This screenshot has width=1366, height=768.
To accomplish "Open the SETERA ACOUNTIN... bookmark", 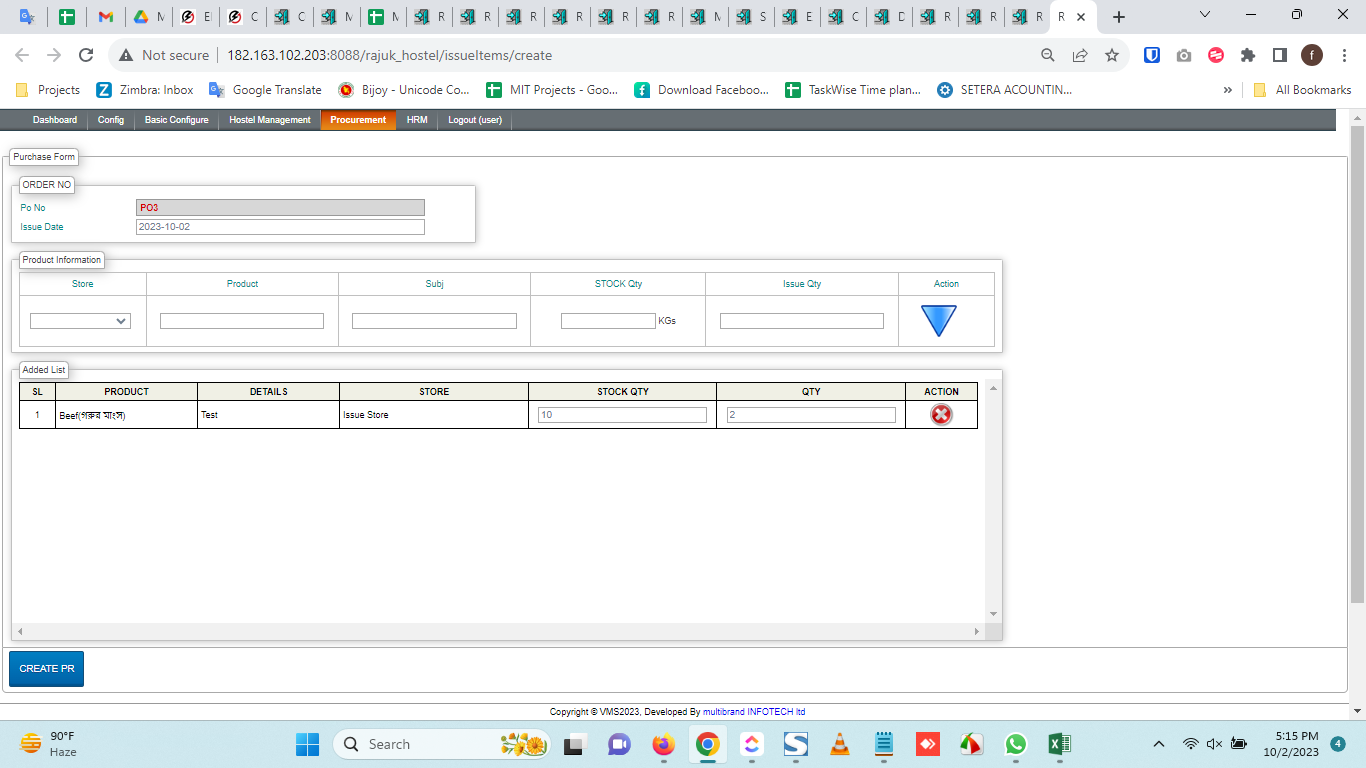I will pyautogui.click(x=1004, y=89).
